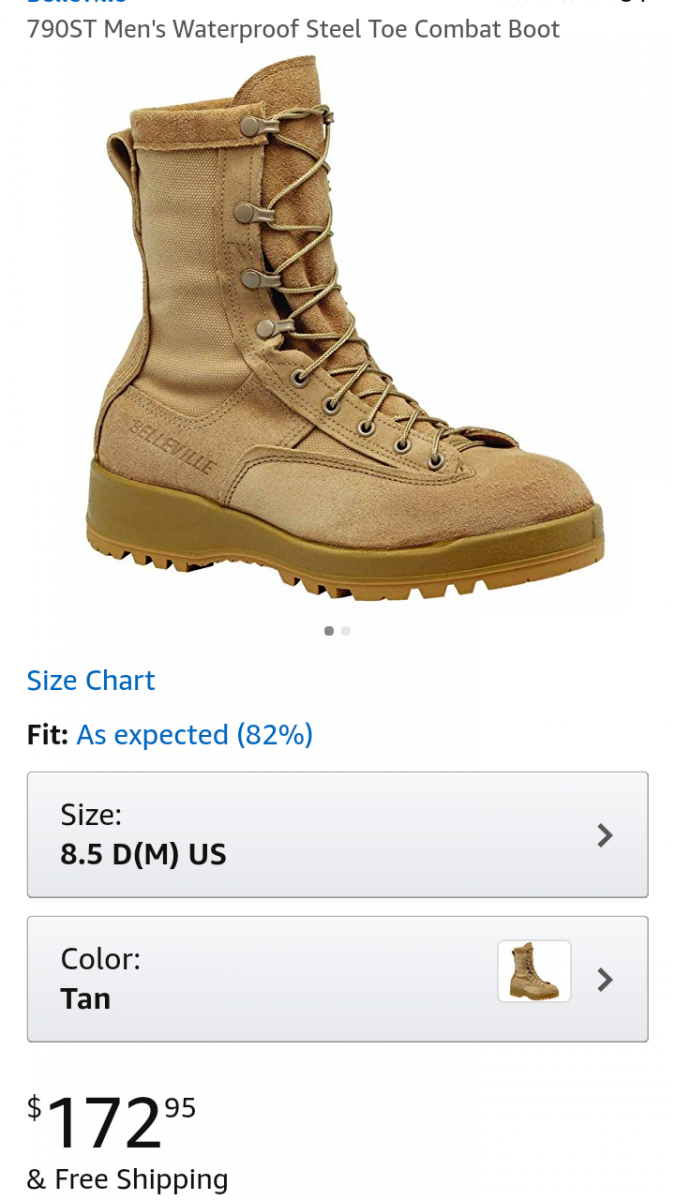675x1200 pixels.
Task: Open the Color dropdown showing Tan
Action: (337, 979)
